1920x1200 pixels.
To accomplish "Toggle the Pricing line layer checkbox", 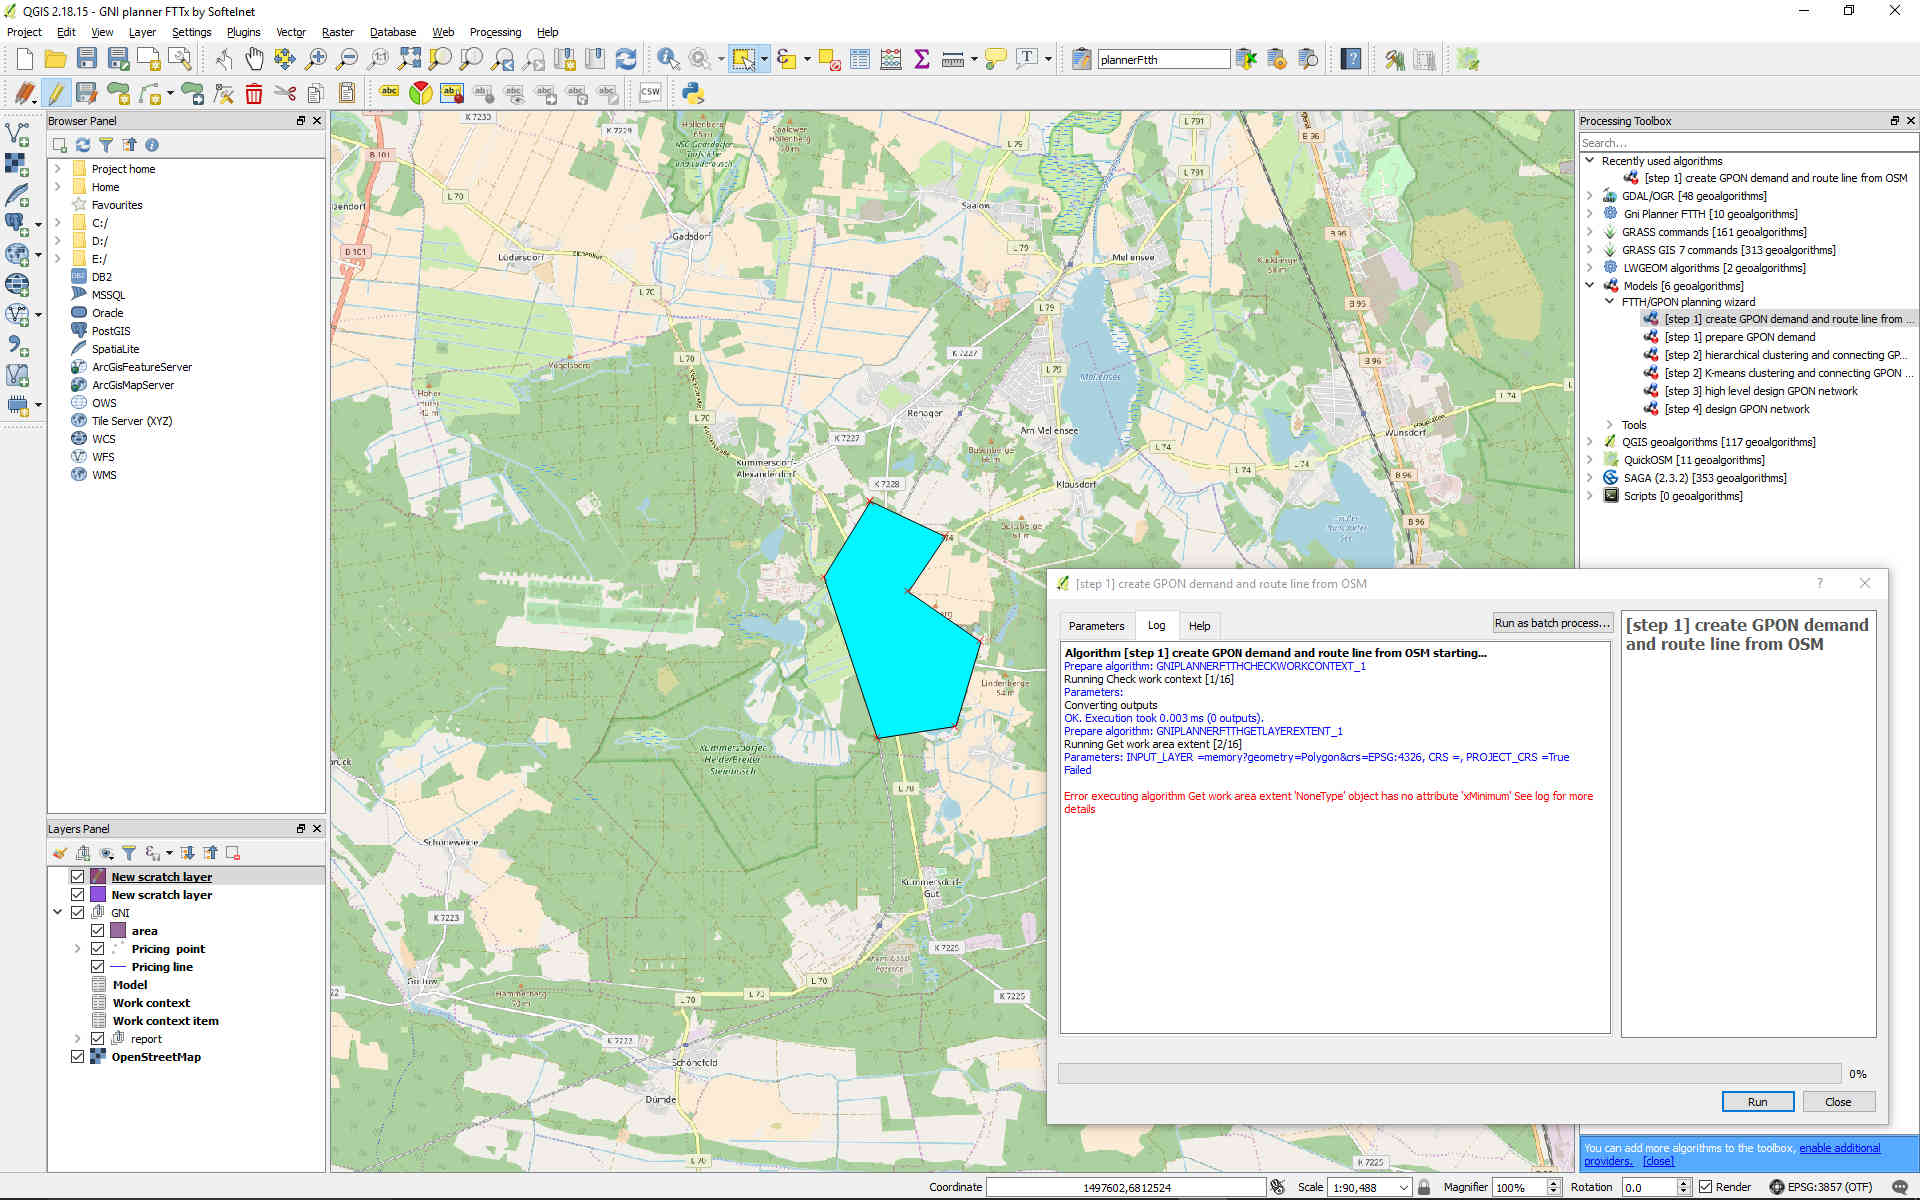I will (97, 967).
